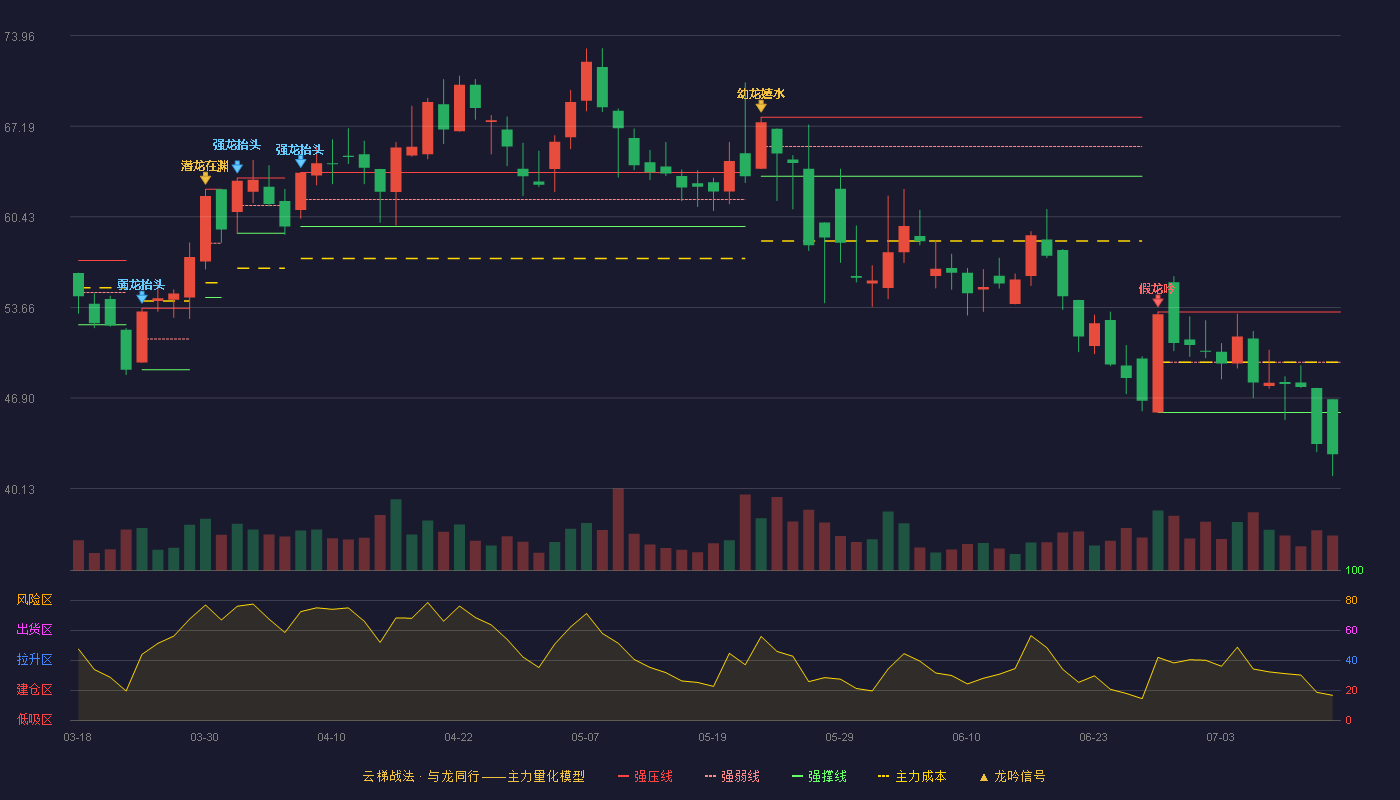Viewport: 1400px width, 800px height.
Task: Click the 46.90 price axis label
Action: 19,399
